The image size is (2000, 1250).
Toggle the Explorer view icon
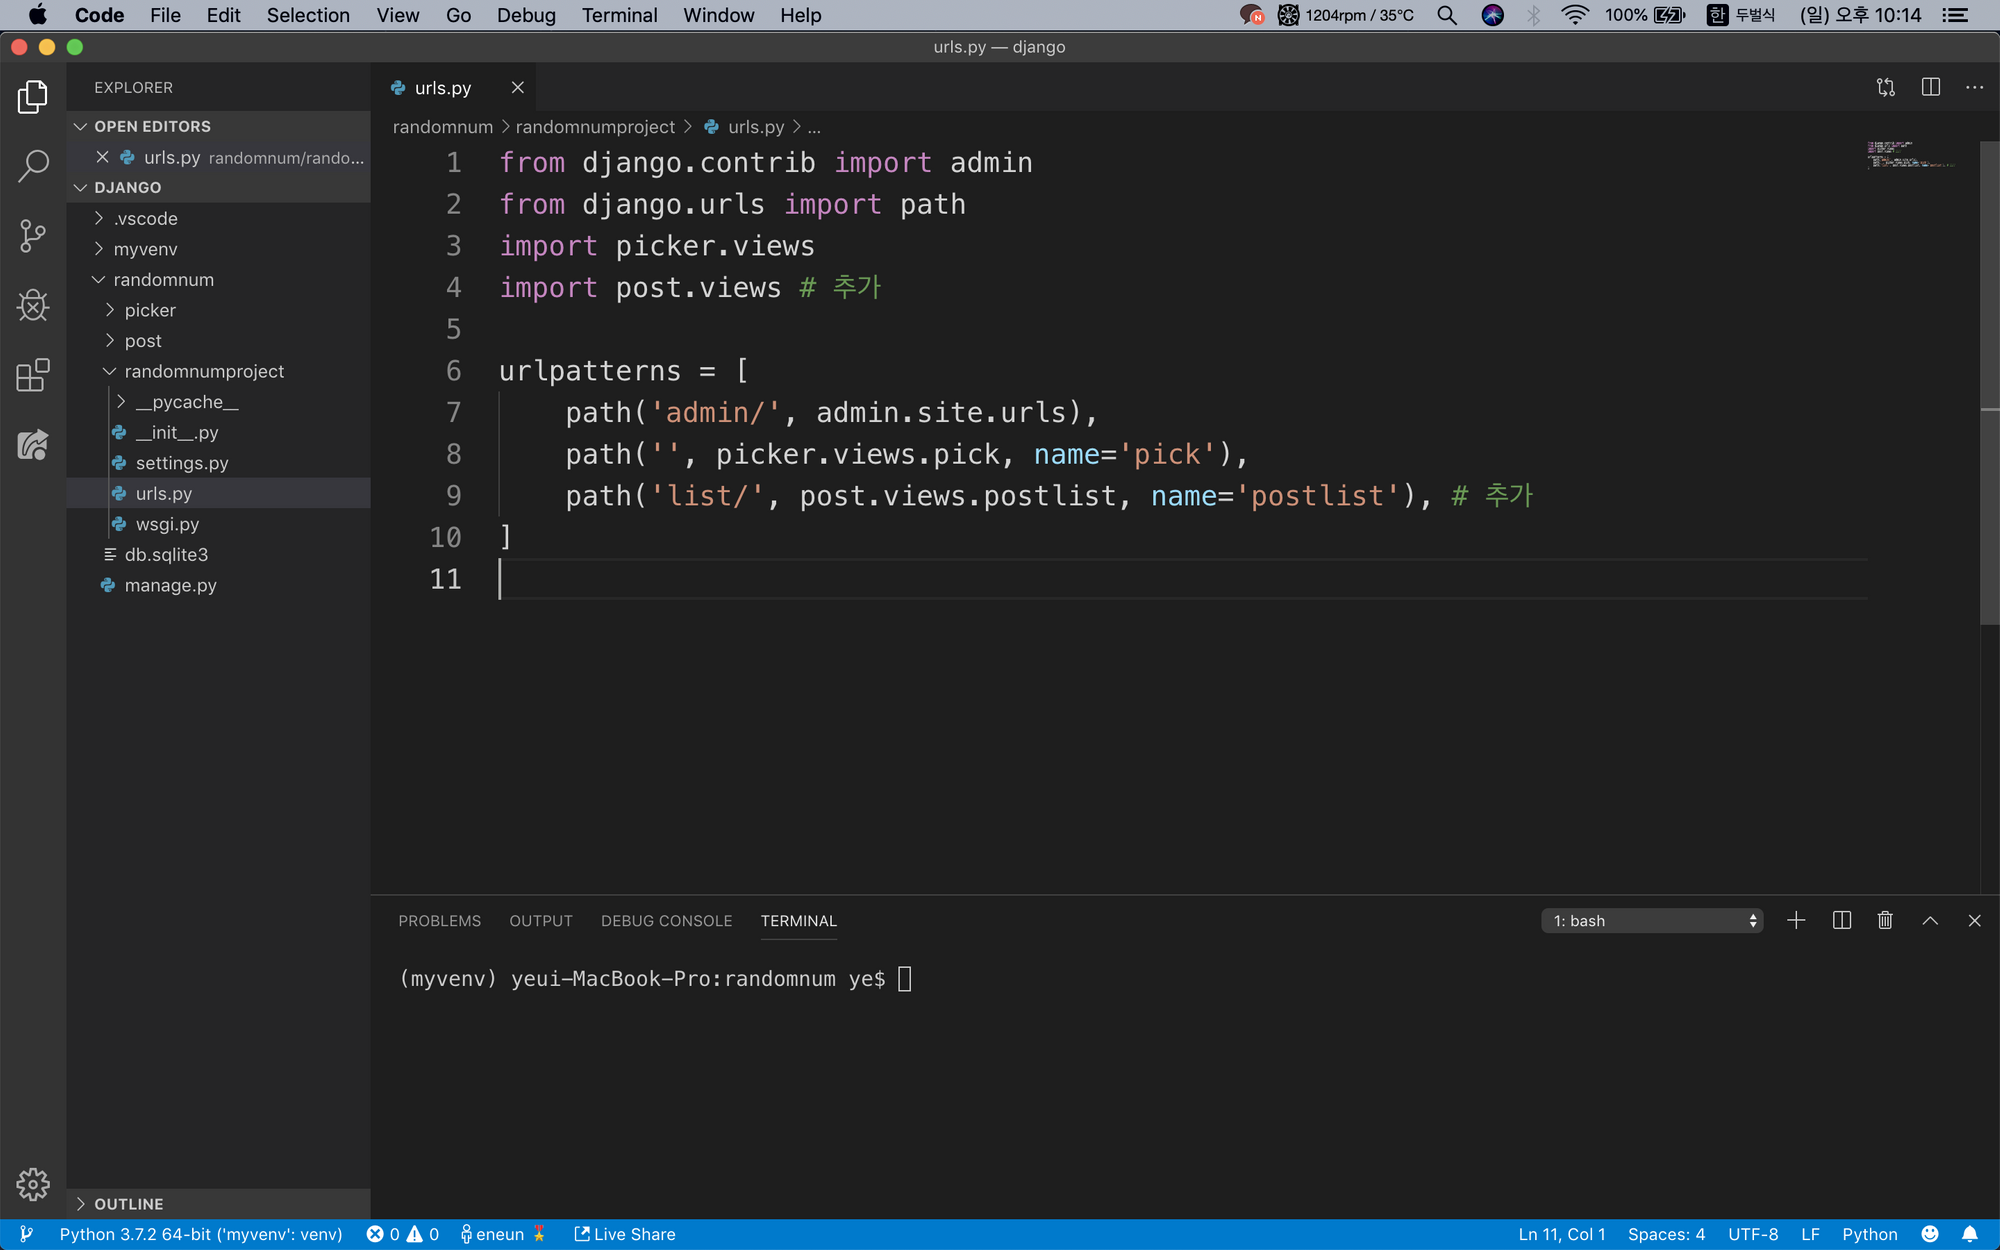coord(33,97)
